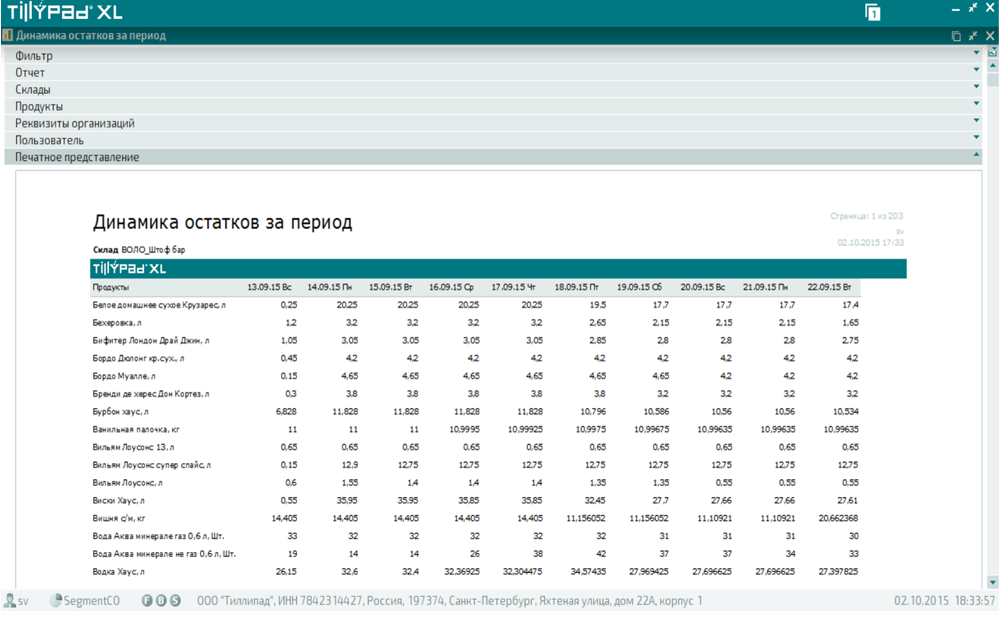Click the S circle status indicator
Image resolution: width=1000 pixels, height=617 pixels.
(176, 601)
